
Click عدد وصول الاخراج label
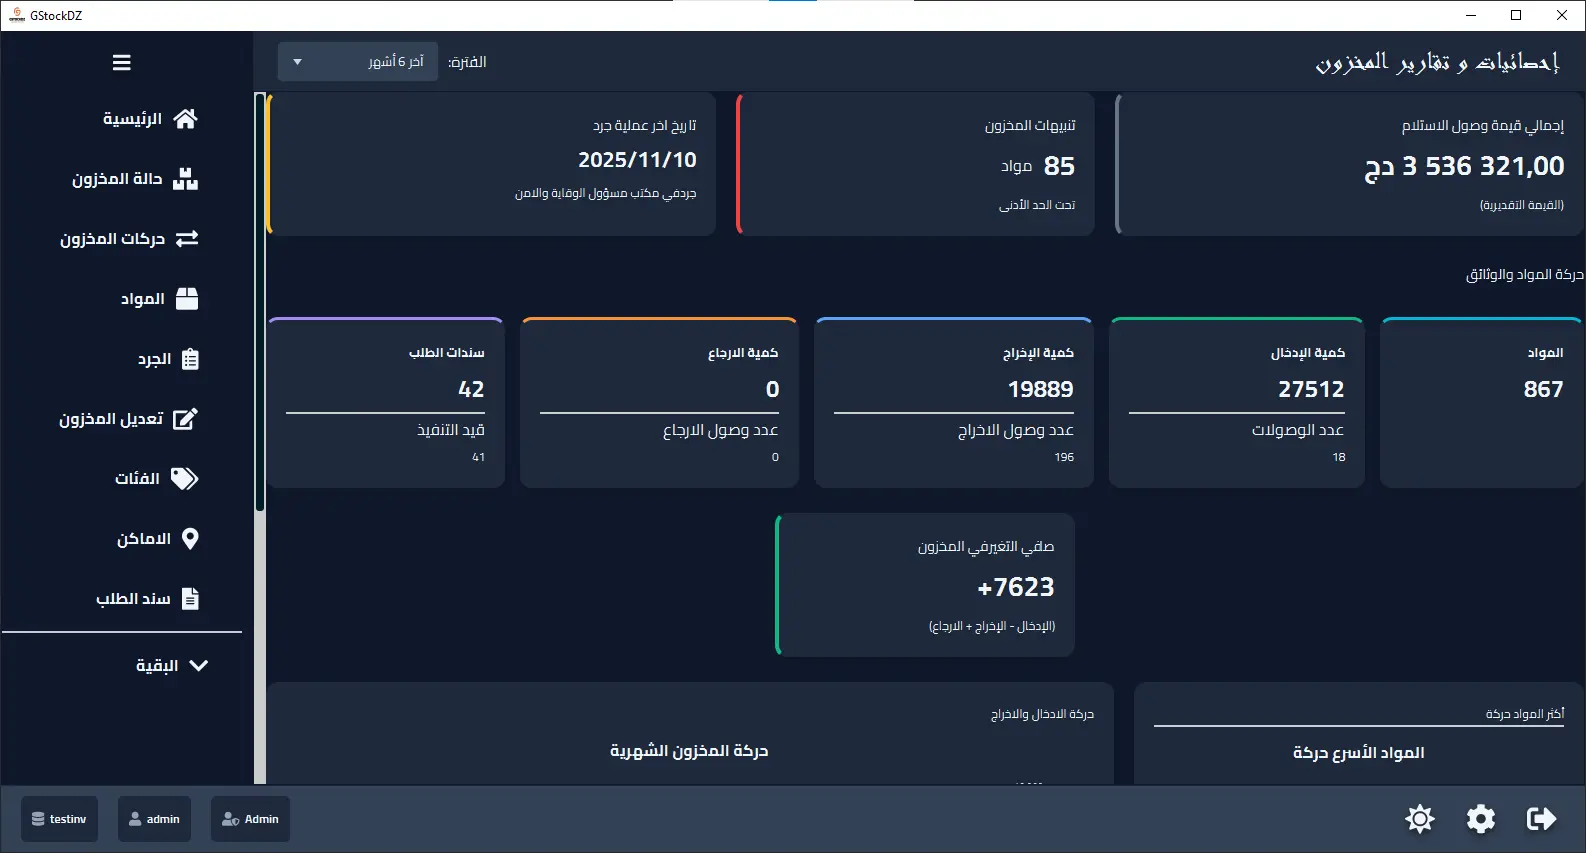pos(1016,430)
